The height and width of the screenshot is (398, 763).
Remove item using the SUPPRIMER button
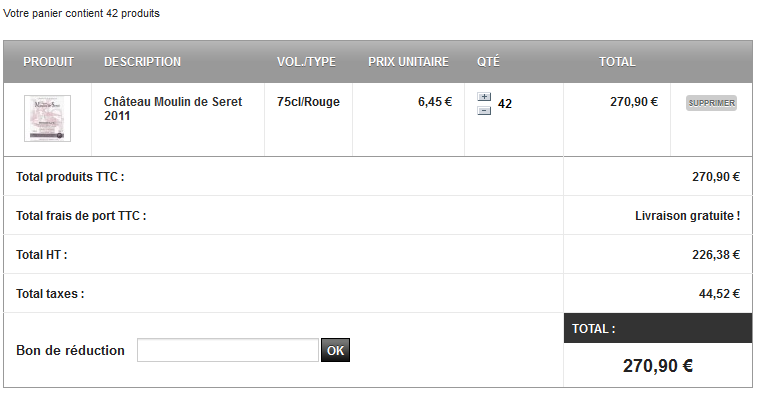tap(711, 103)
